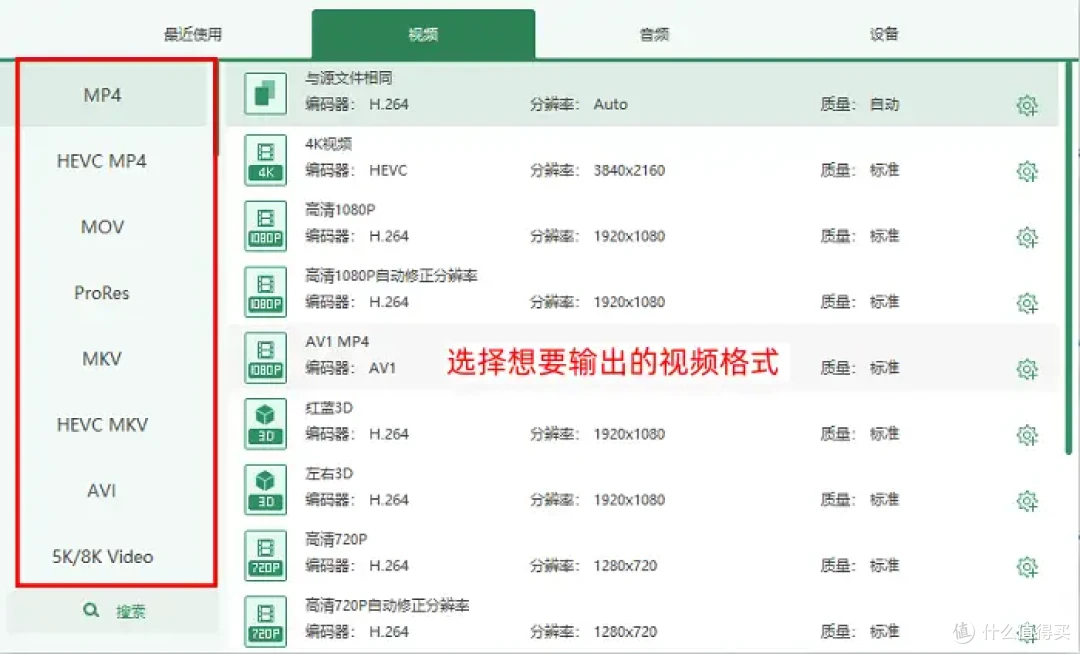
Task: Select 5K/8K Video format category
Action: tap(102, 556)
